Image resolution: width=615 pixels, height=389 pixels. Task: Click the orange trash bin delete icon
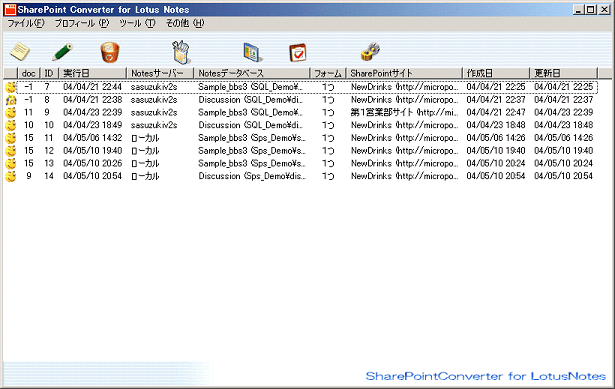click(x=110, y=53)
